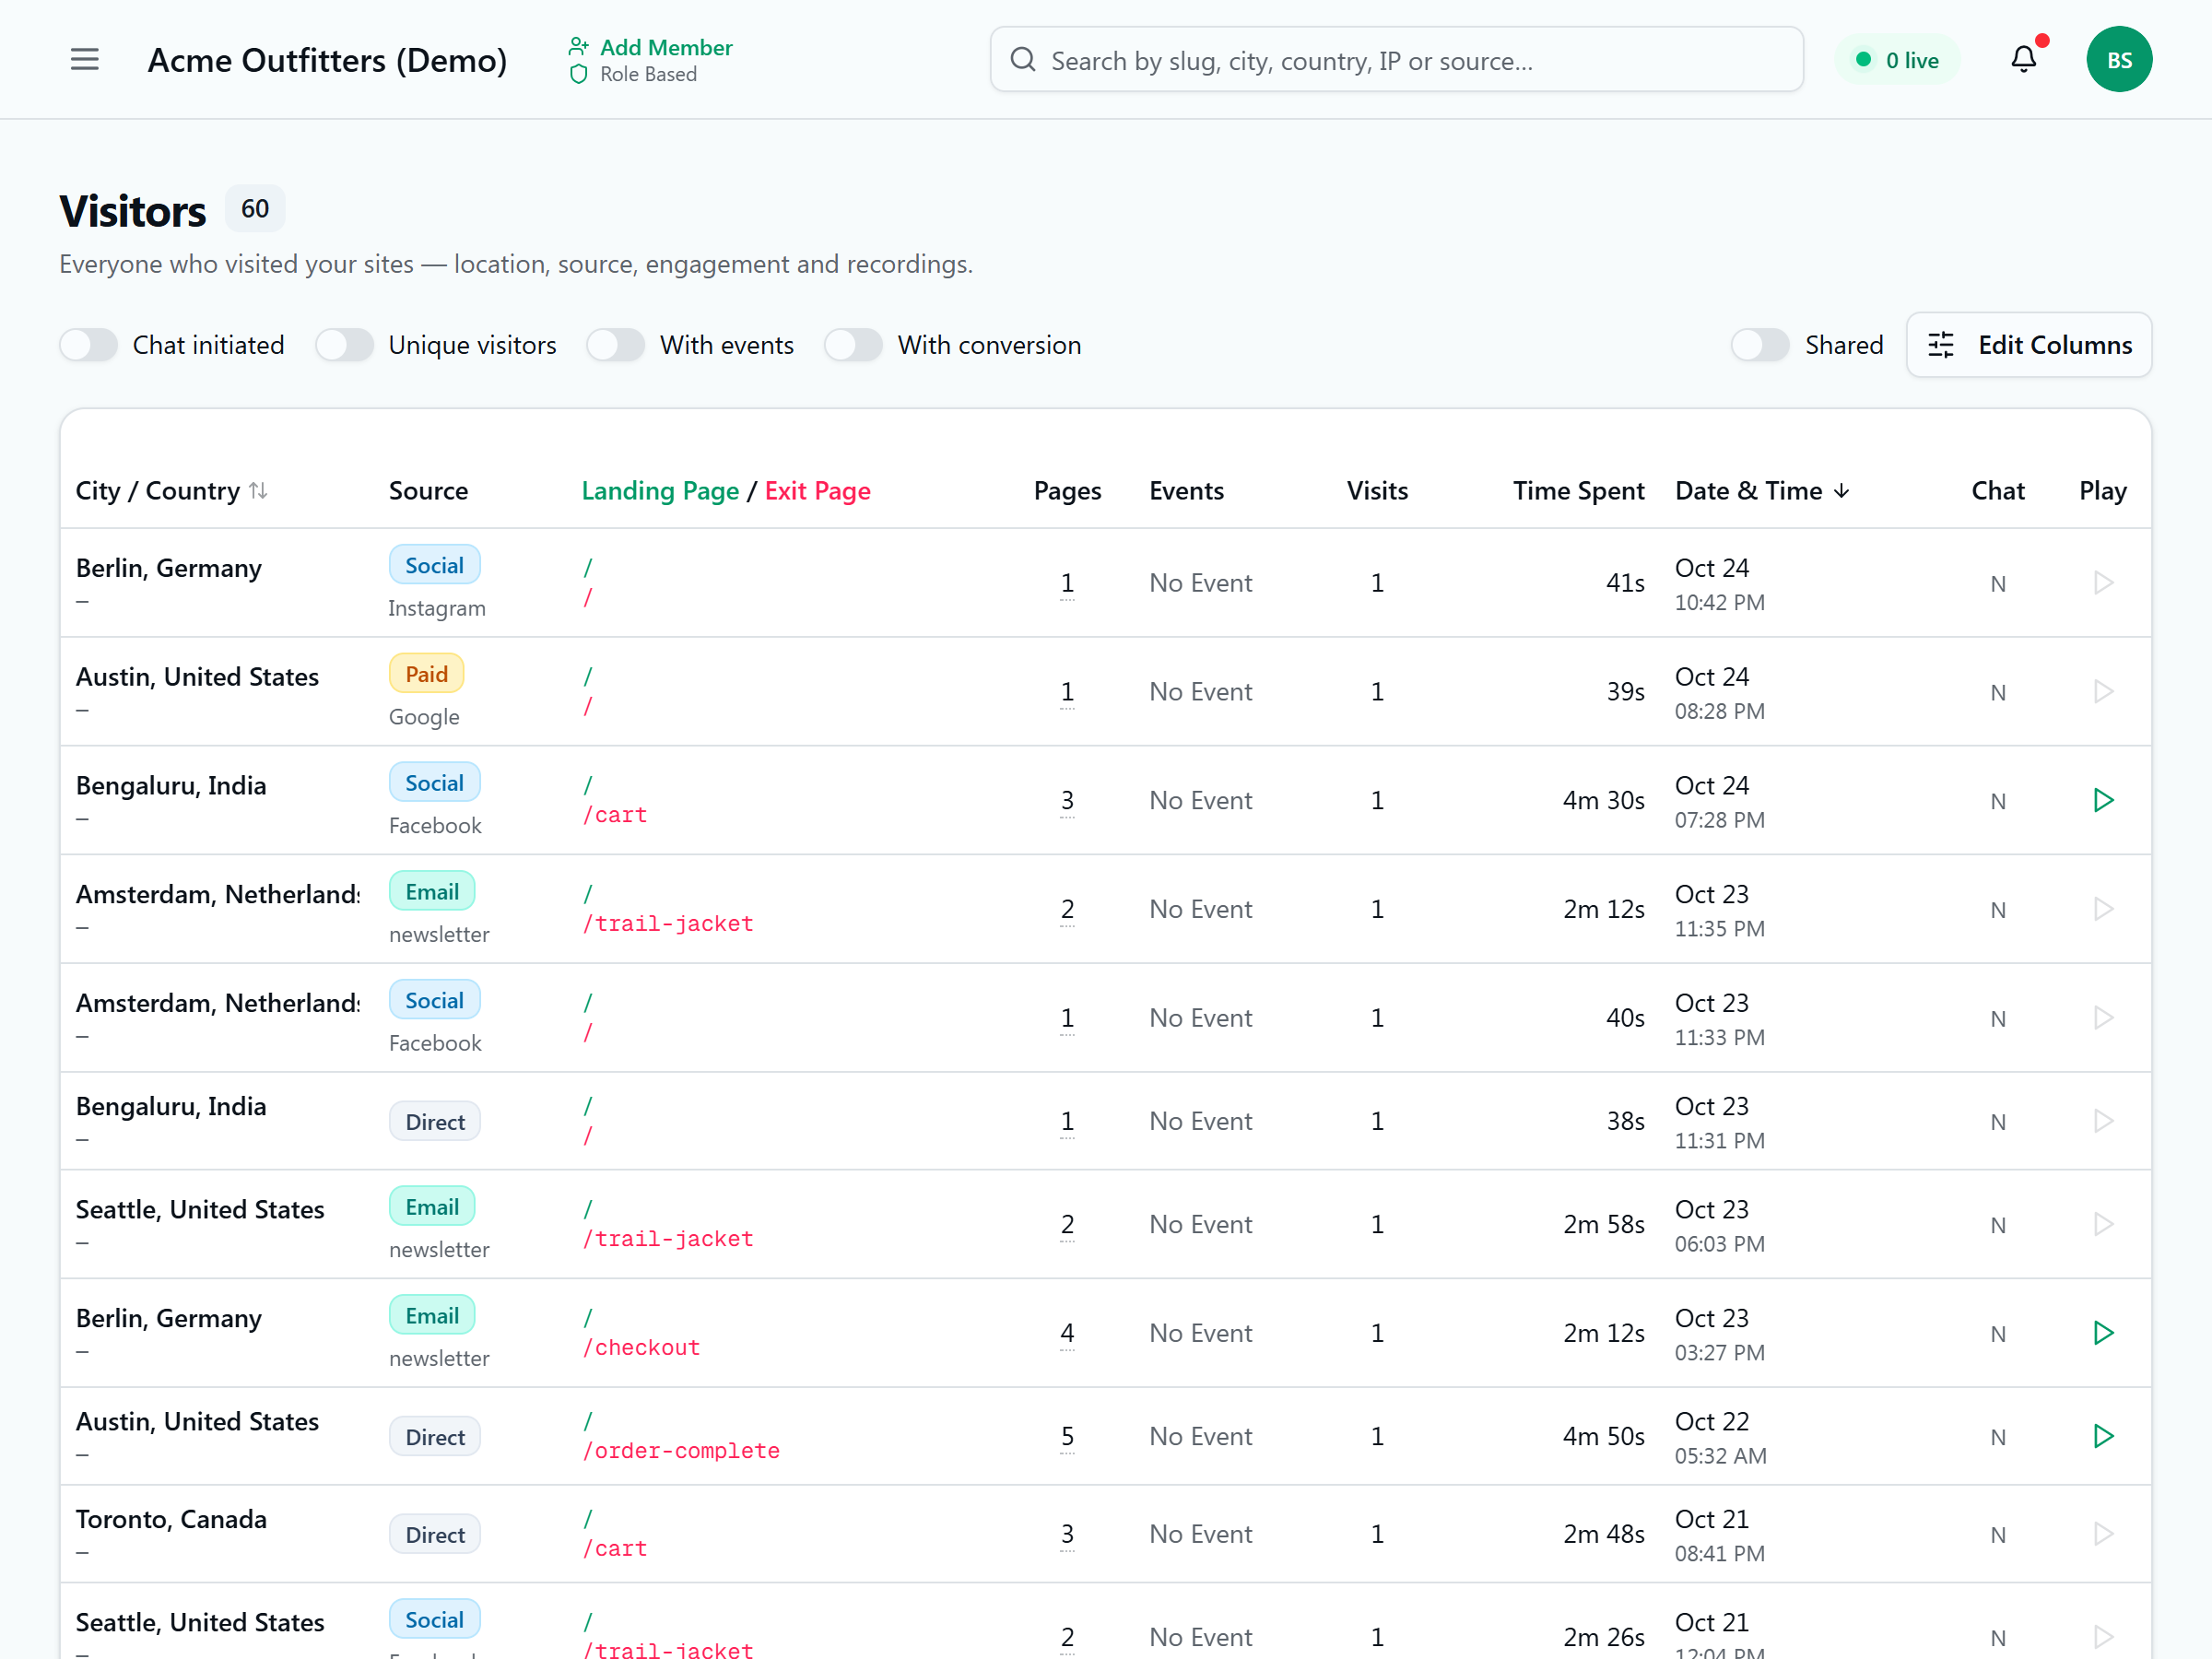Click play icon for Austin Oct 24 08:28 PM

tap(2103, 692)
